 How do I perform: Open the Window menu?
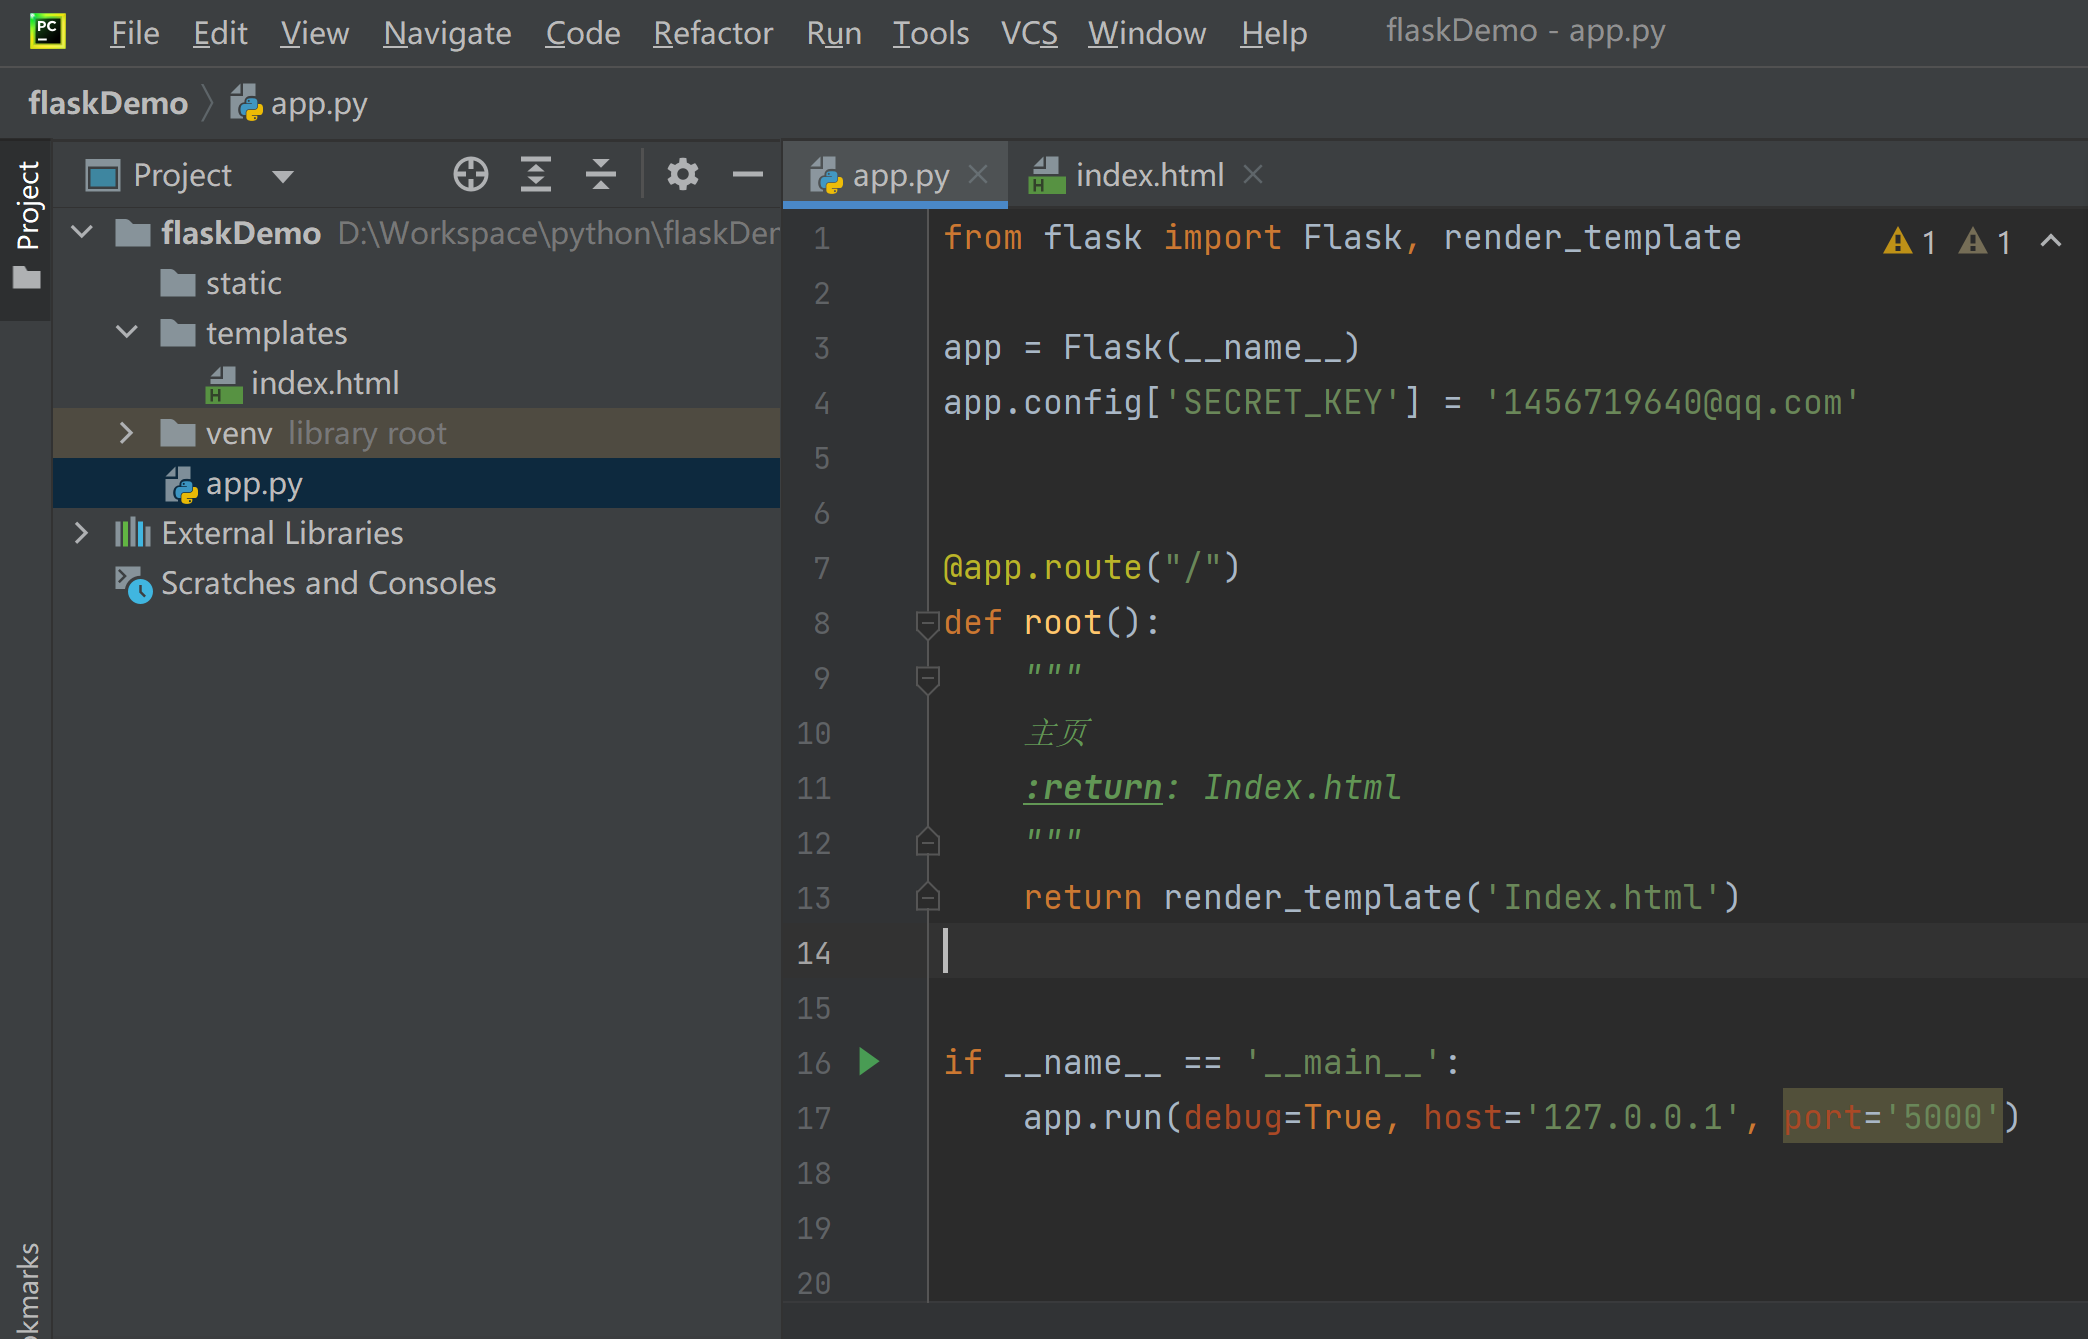1147,33
